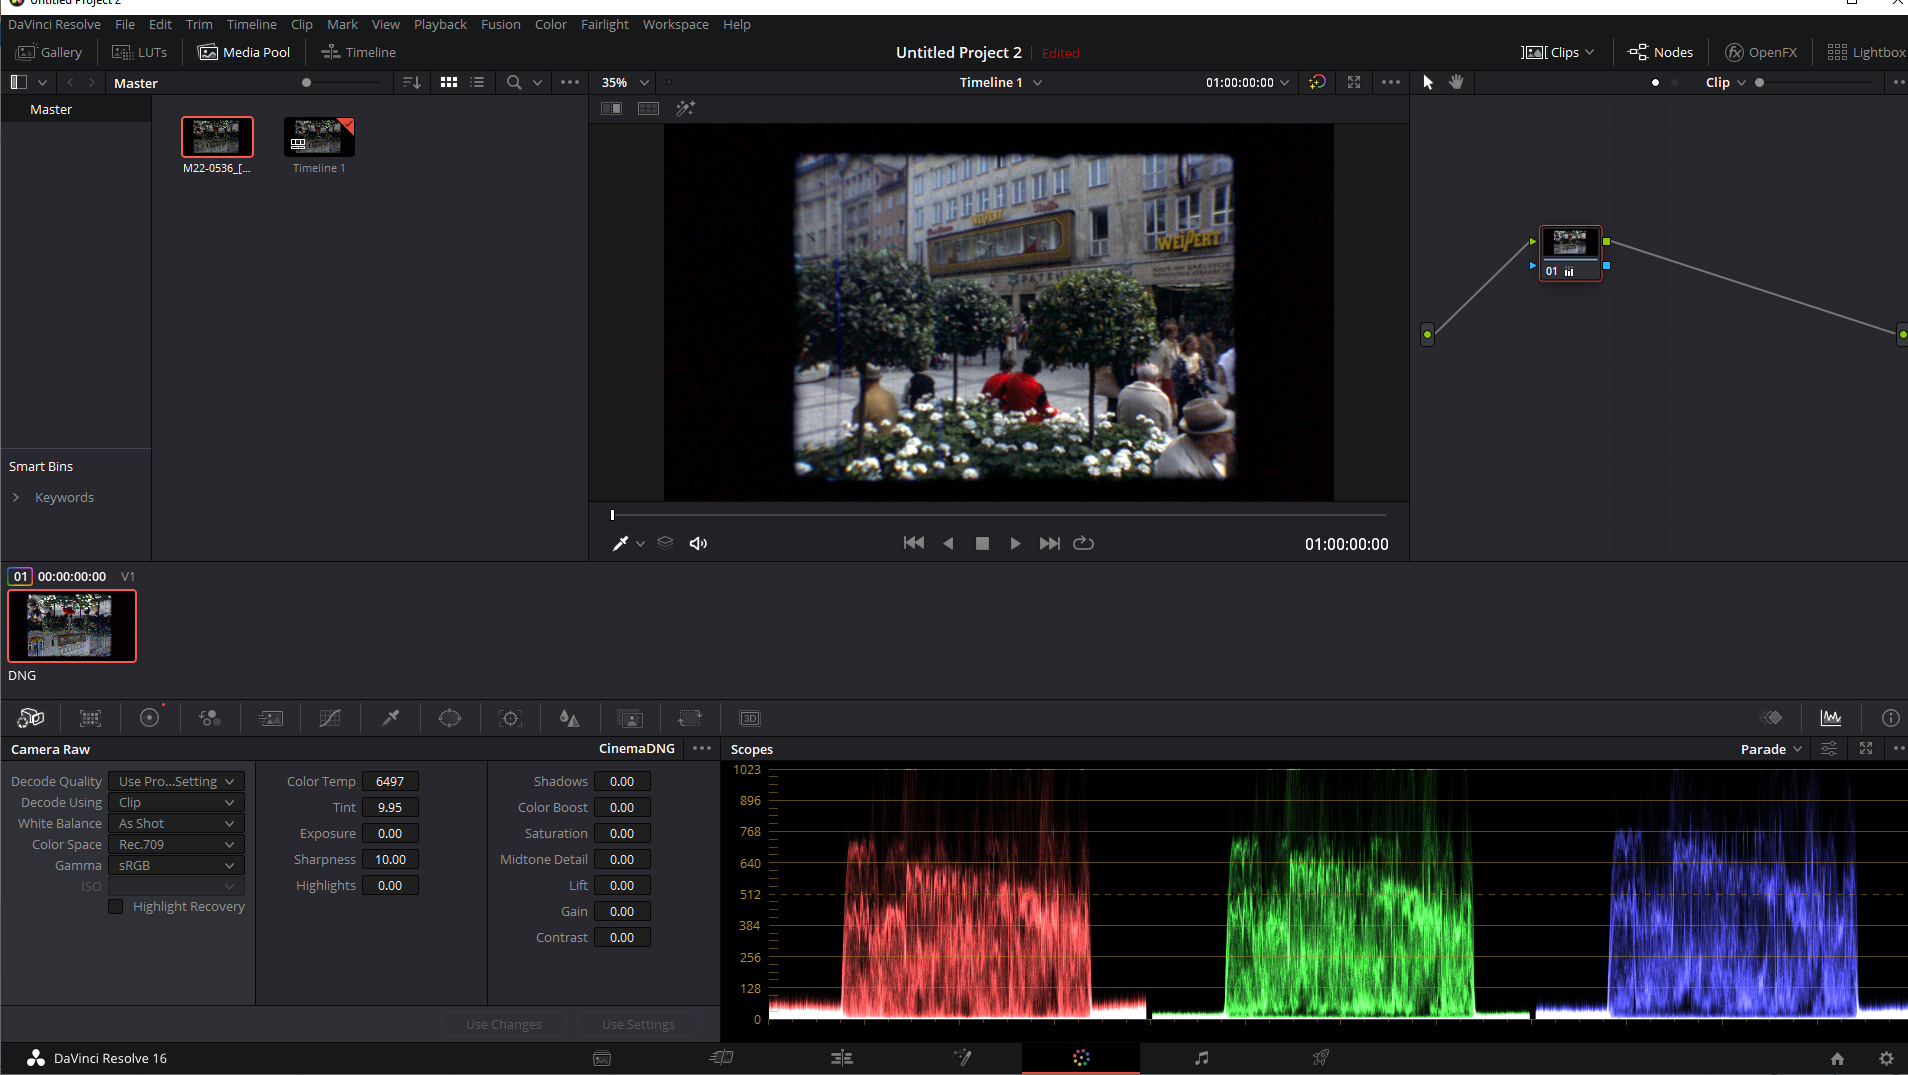This screenshot has height=1075, width=1908.
Task: Open the Curves palette icon
Action: (x=330, y=718)
